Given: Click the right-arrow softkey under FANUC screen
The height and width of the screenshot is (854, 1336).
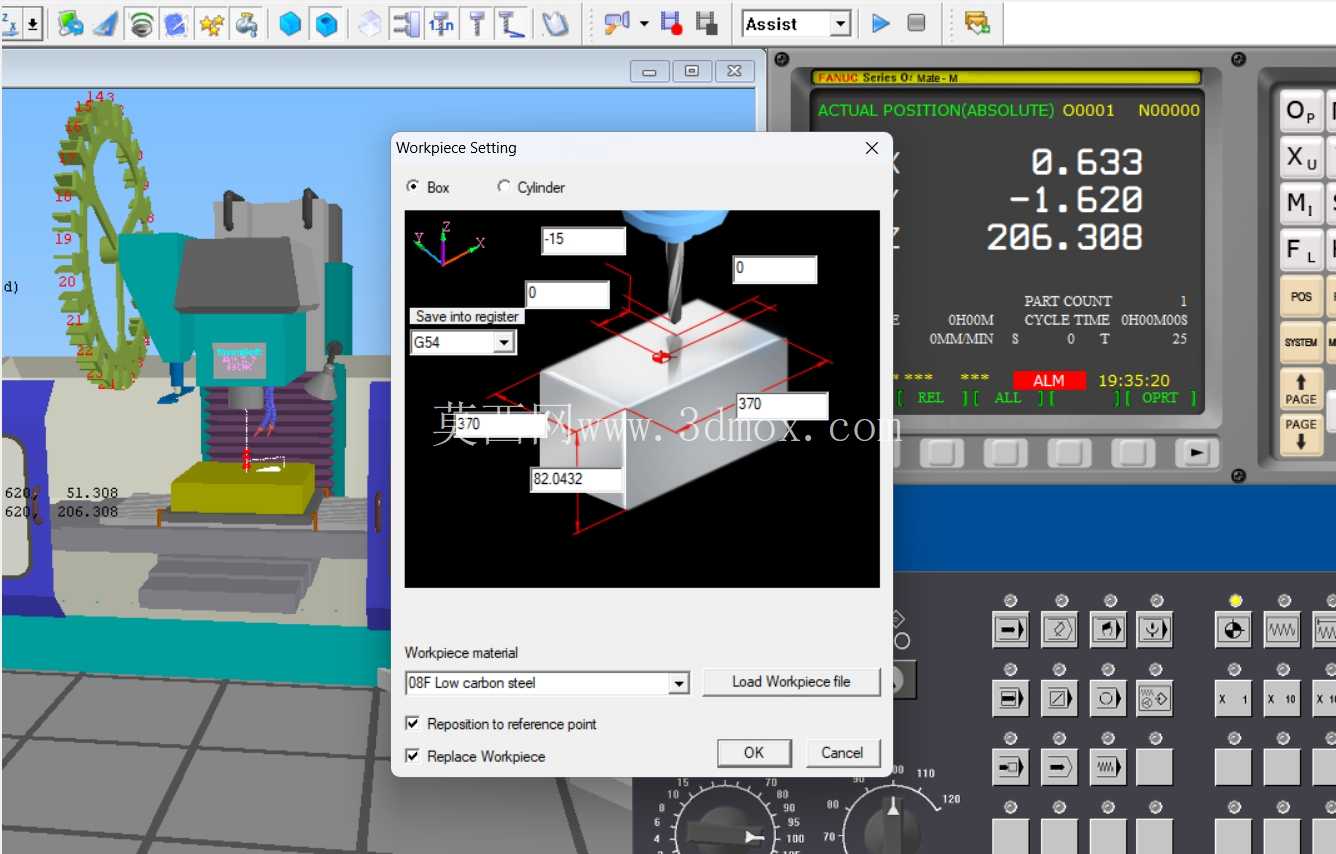Looking at the screenshot, I should coord(1196,453).
